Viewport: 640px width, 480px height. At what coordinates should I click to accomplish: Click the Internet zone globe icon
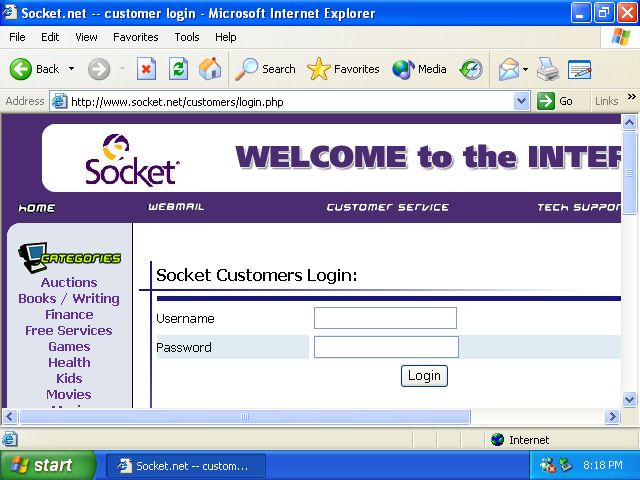pos(498,440)
